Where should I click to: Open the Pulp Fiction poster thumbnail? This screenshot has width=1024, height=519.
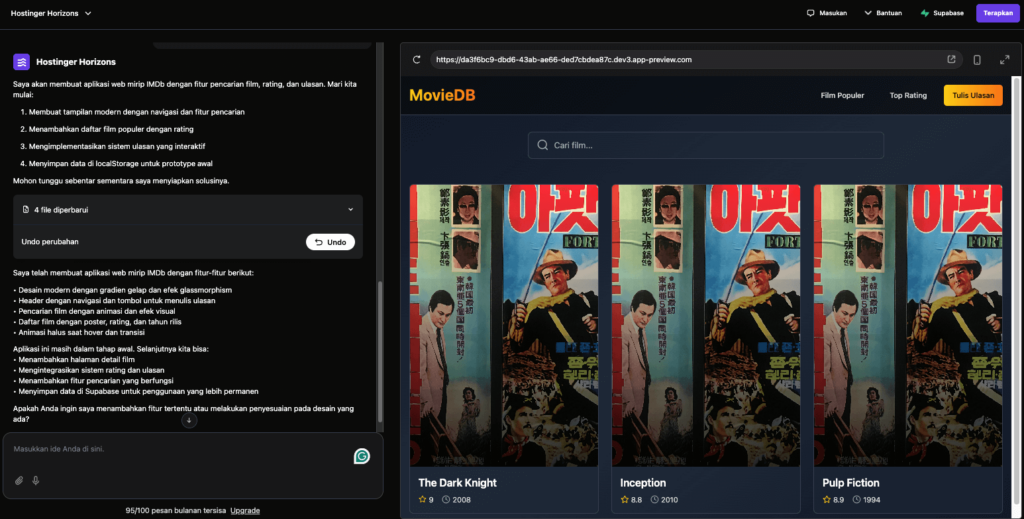point(908,325)
